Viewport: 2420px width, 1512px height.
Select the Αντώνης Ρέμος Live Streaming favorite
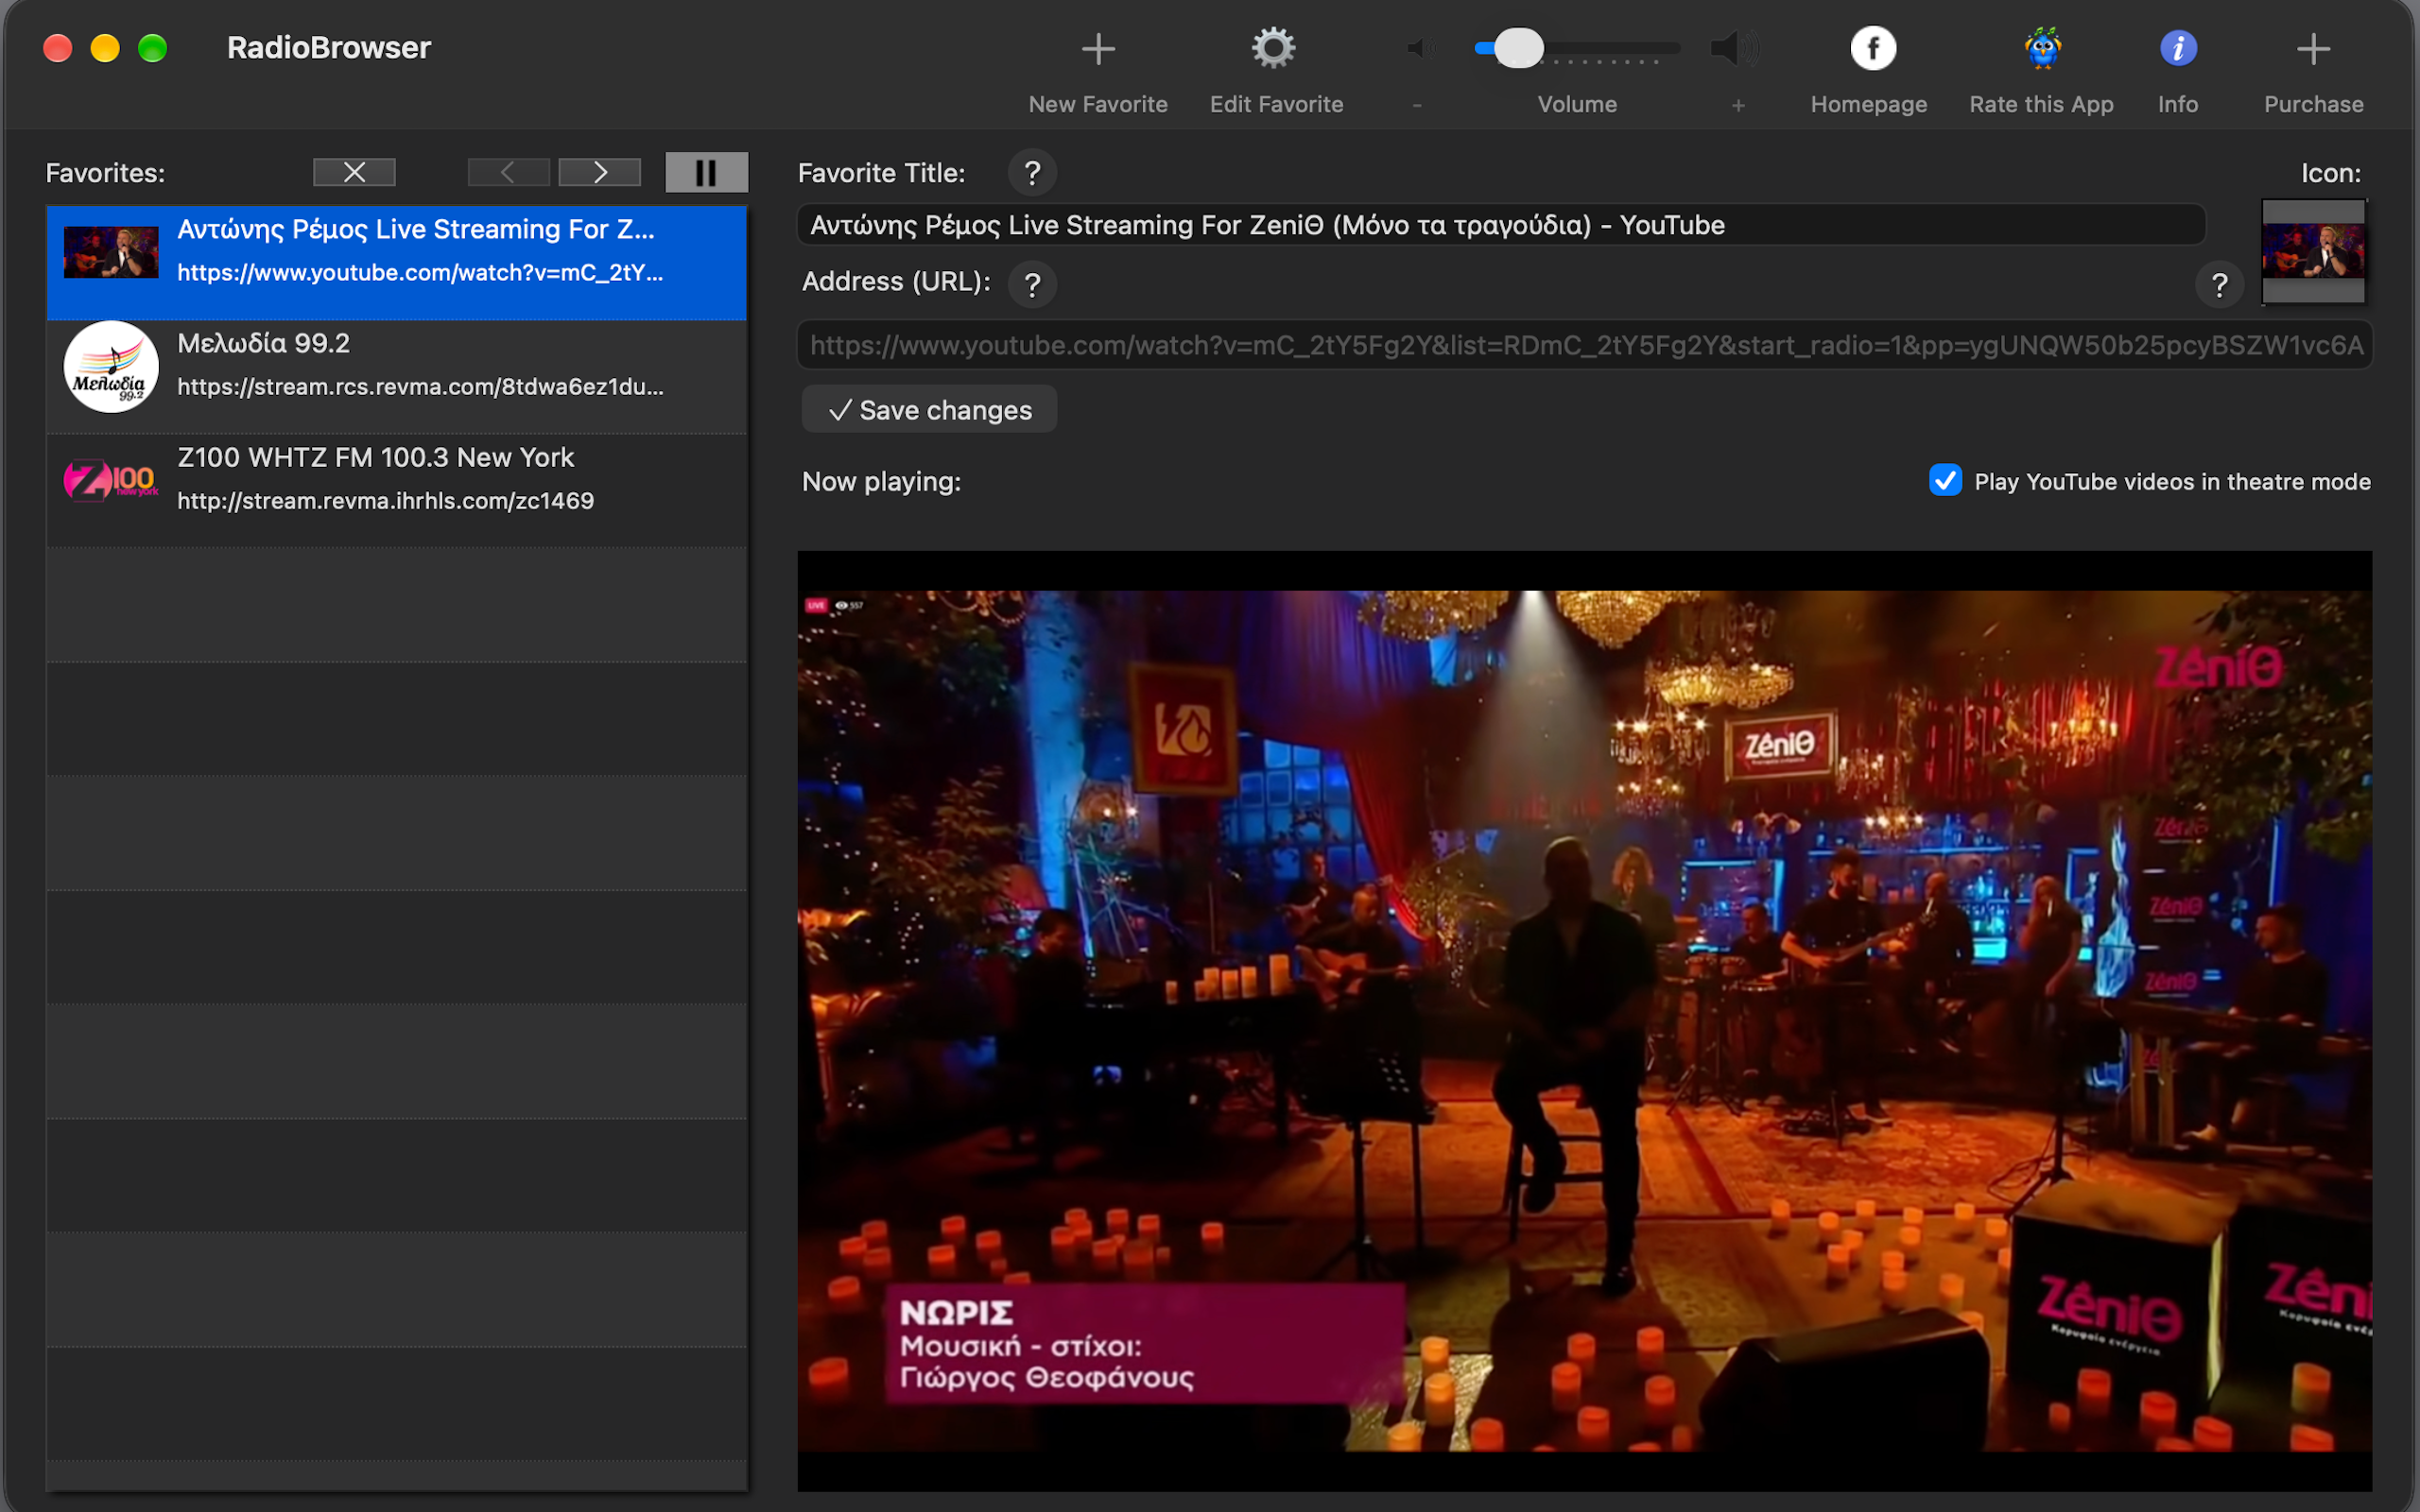(396, 262)
